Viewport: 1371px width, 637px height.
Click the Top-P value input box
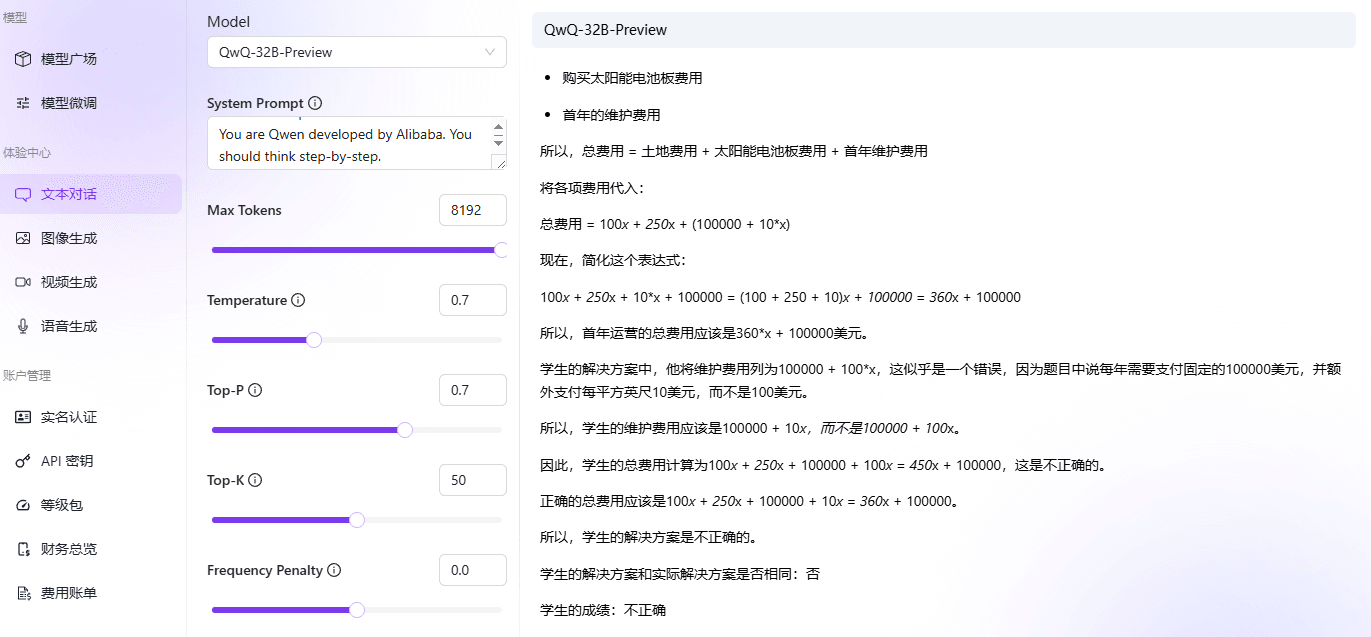click(x=472, y=390)
